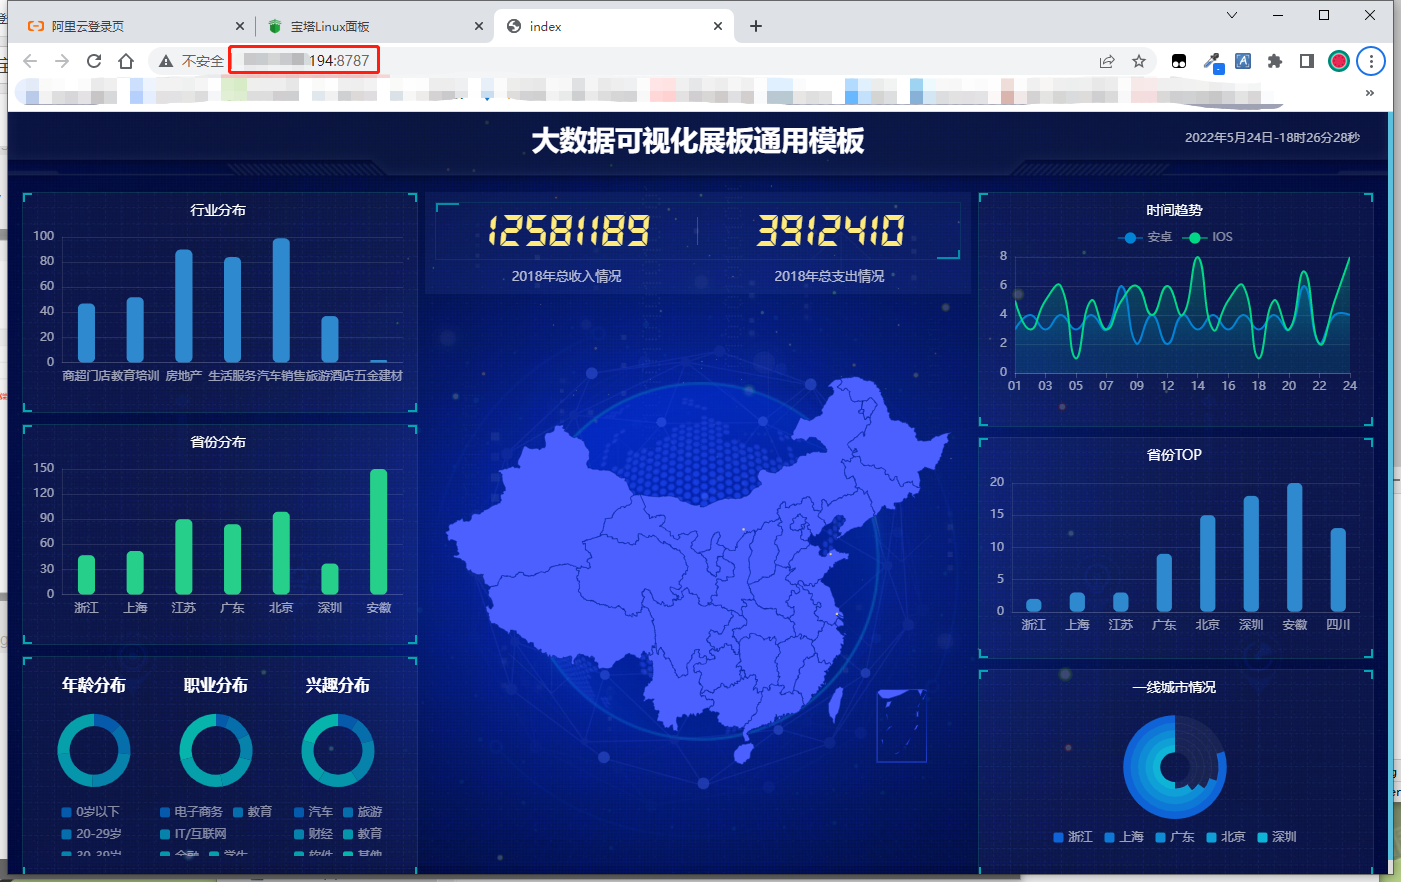Open a new browser tab
Screen dimensions: 1401x882
[x=756, y=26]
